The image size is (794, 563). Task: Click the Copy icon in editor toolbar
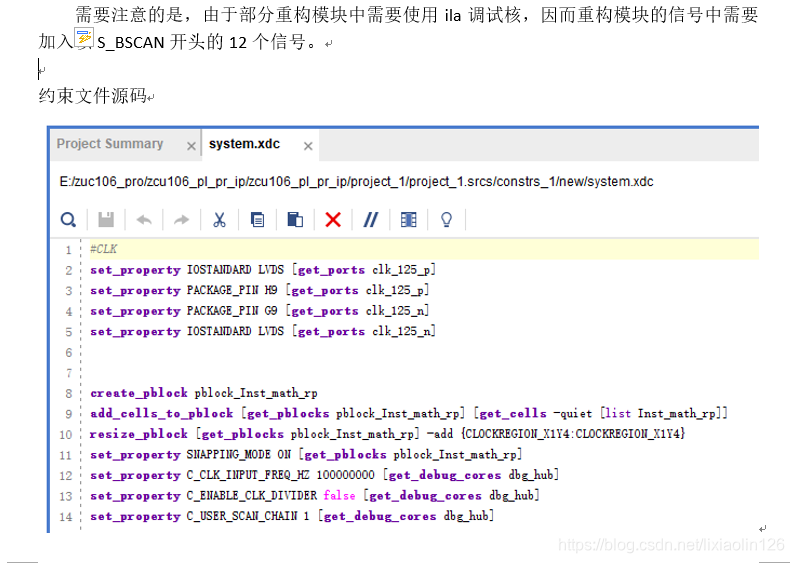pyautogui.click(x=257, y=220)
